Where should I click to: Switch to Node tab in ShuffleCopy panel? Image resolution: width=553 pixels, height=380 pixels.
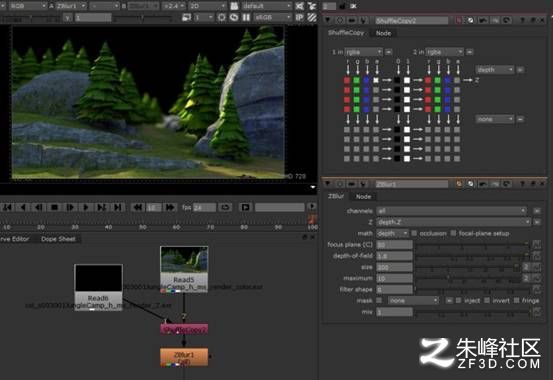pyautogui.click(x=383, y=33)
